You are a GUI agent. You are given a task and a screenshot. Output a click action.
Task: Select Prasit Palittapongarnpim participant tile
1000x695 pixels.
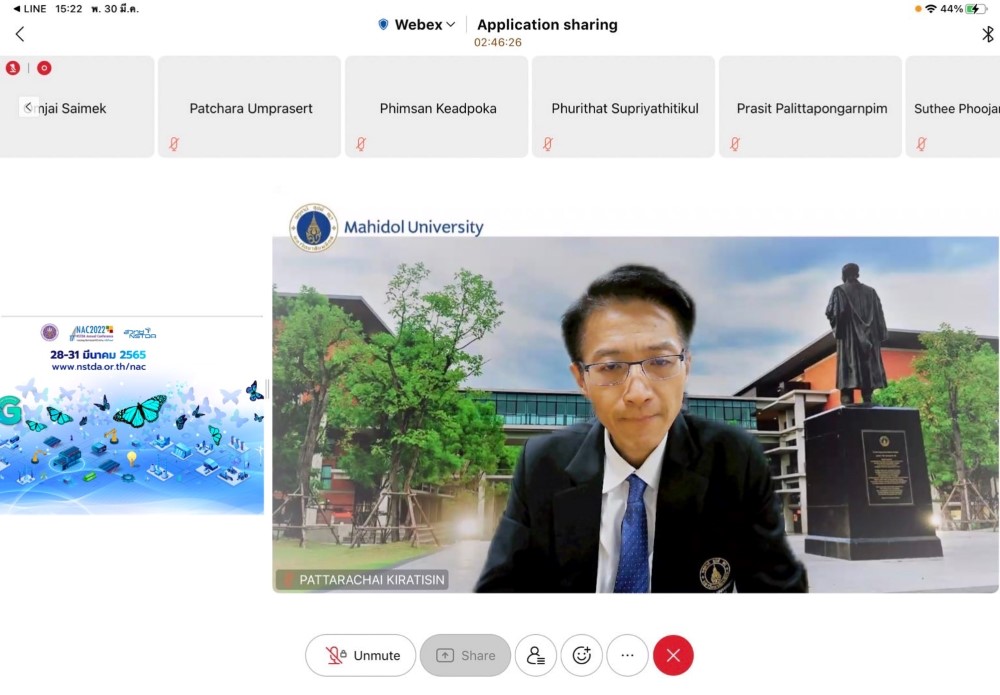coord(811,108)
